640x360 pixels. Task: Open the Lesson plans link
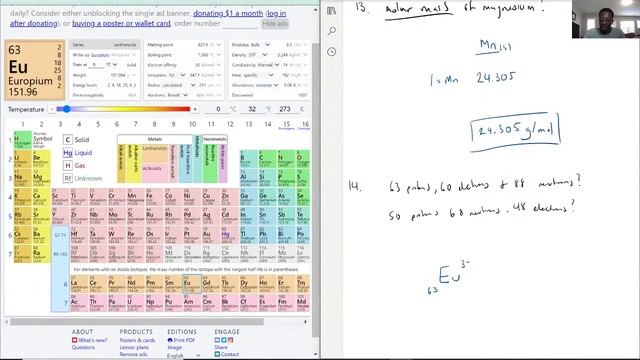point(134,347)
